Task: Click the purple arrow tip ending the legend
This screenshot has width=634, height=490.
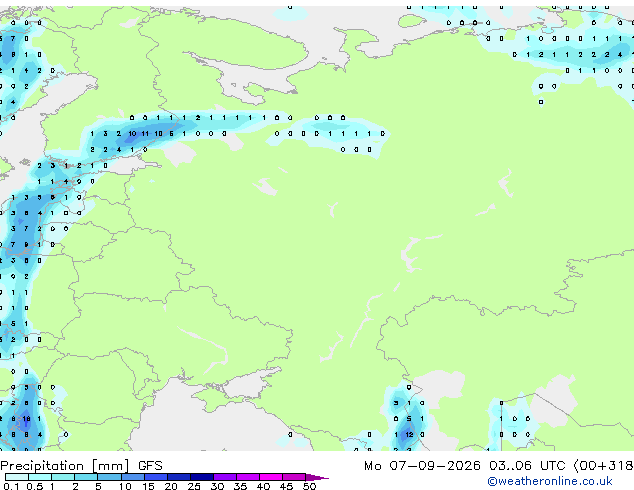Action: coord(317,478)
